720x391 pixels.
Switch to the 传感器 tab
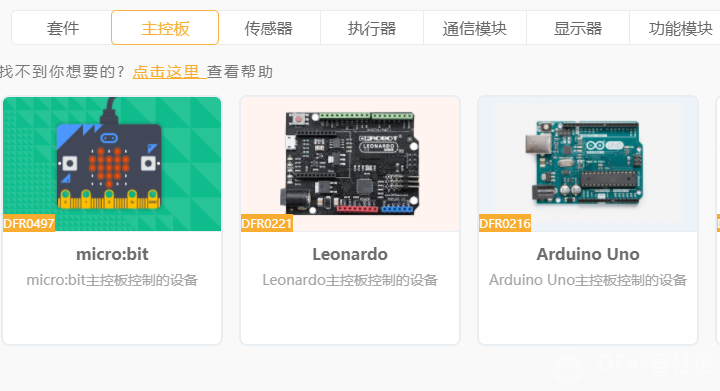pyautogui.click(x=269, y=28)
